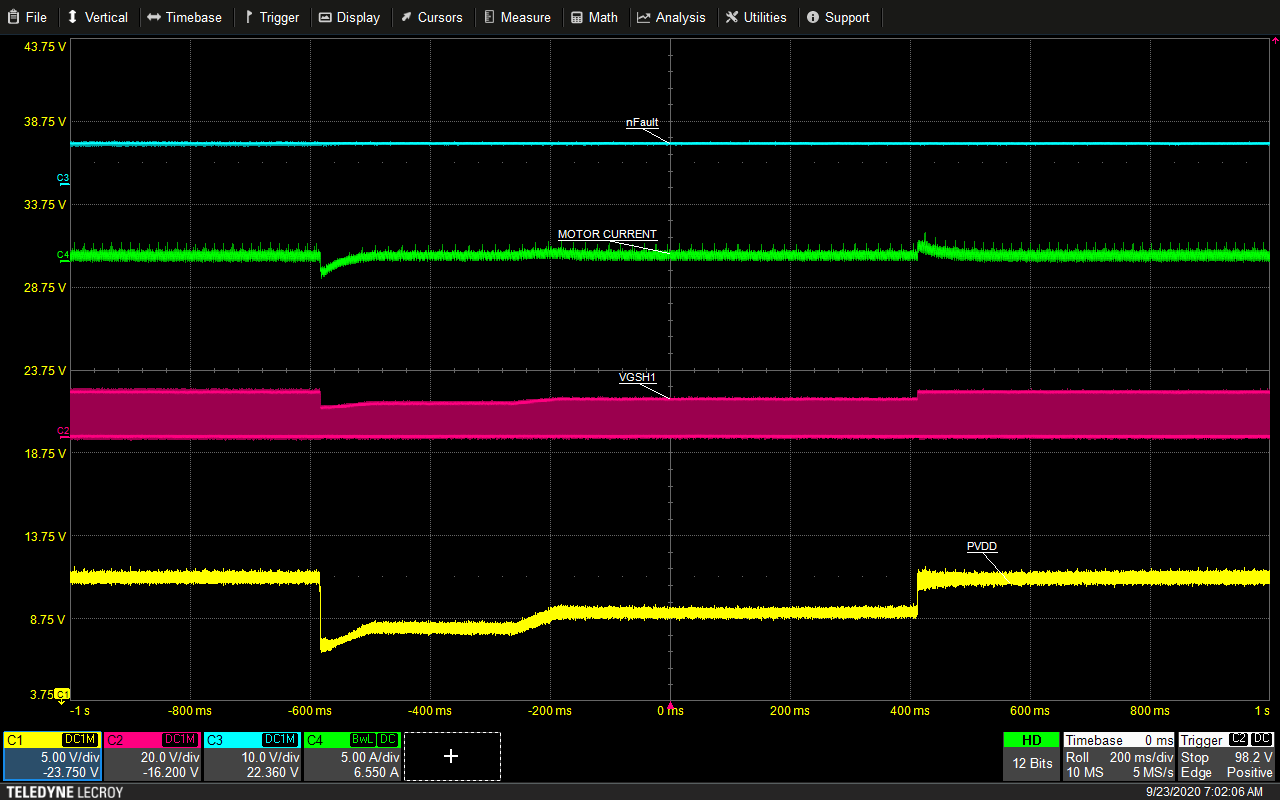The height and width of the screenshot is (800, 1280).
Task: Click the HD 12 Bits indicator
Action: click(x=1030, y=755)
